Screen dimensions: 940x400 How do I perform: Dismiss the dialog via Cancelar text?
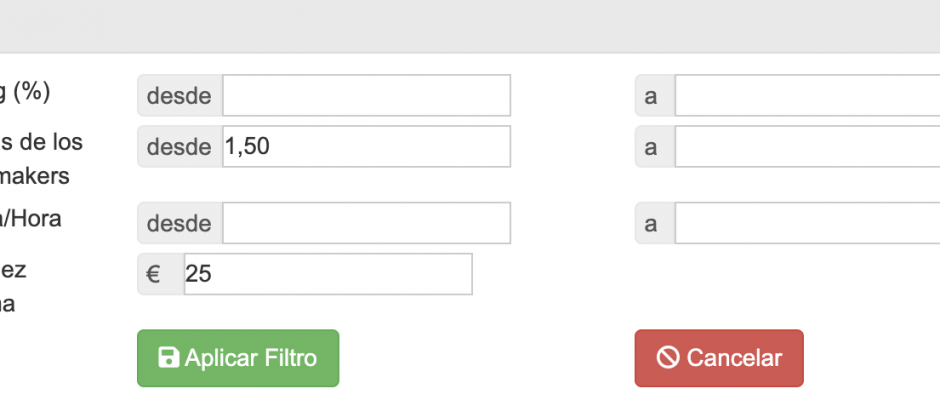[x=734, y=358]
